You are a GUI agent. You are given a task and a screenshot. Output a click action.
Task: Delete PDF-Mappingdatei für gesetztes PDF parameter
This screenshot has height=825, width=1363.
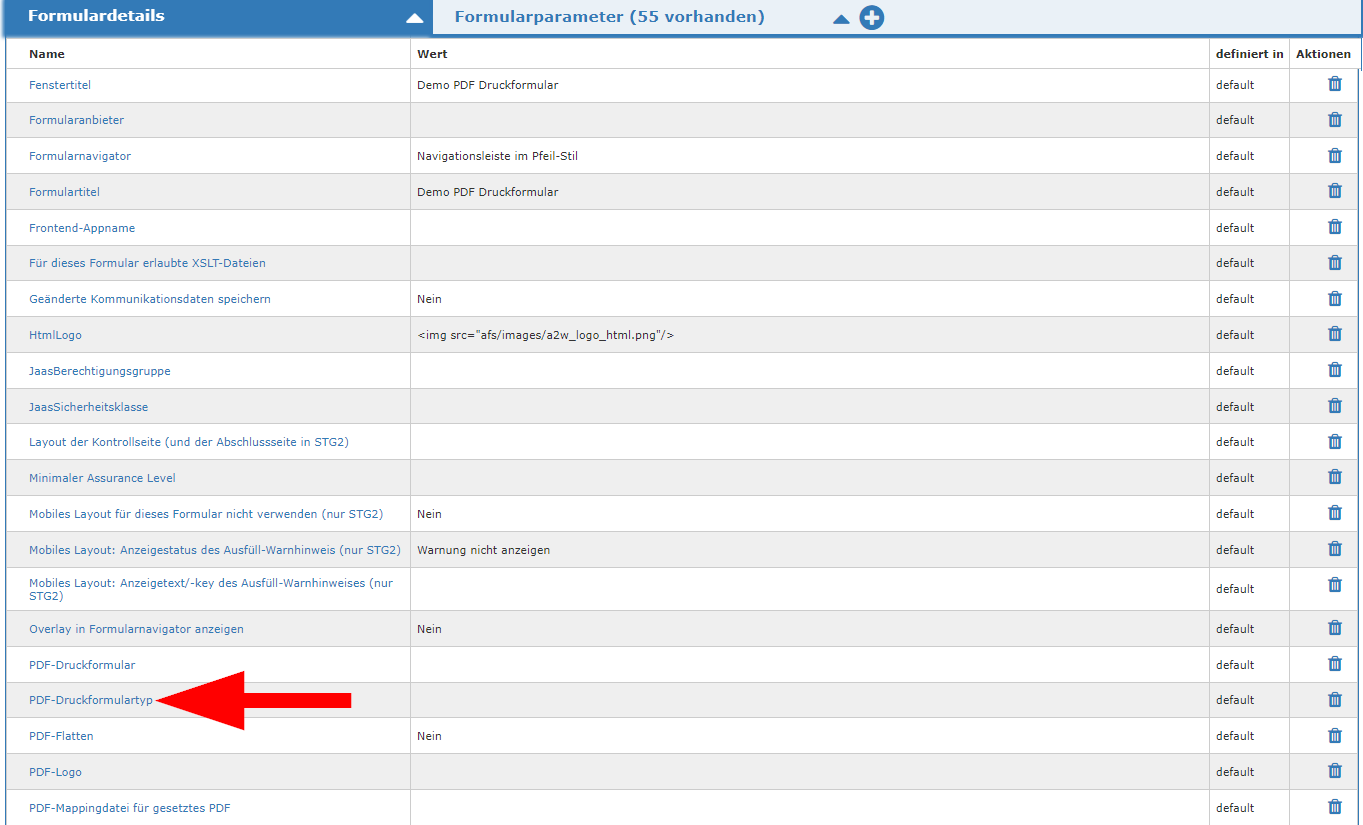[x=1334, y=807]
